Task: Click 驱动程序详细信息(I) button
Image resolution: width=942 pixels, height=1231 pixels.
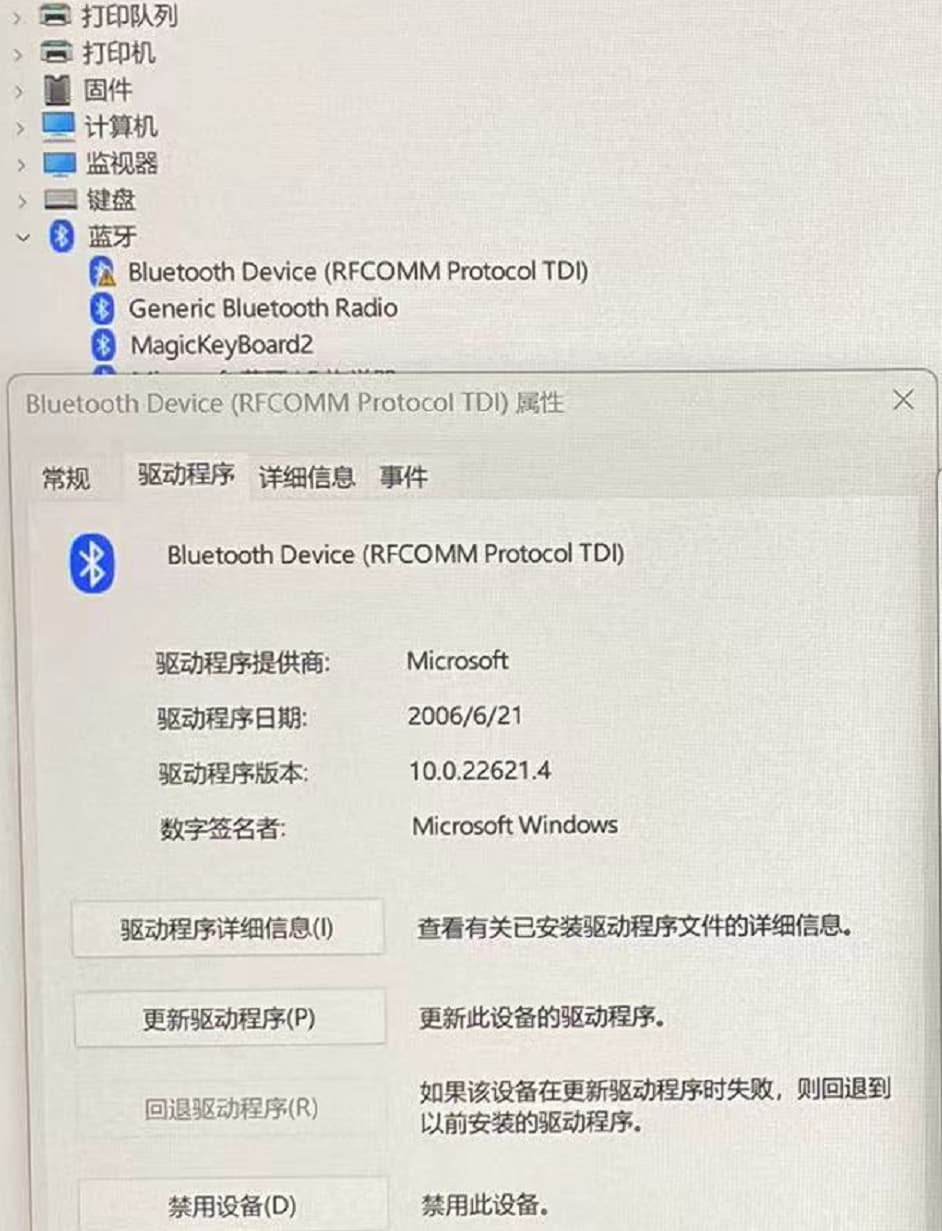Action: pos(228,928)
